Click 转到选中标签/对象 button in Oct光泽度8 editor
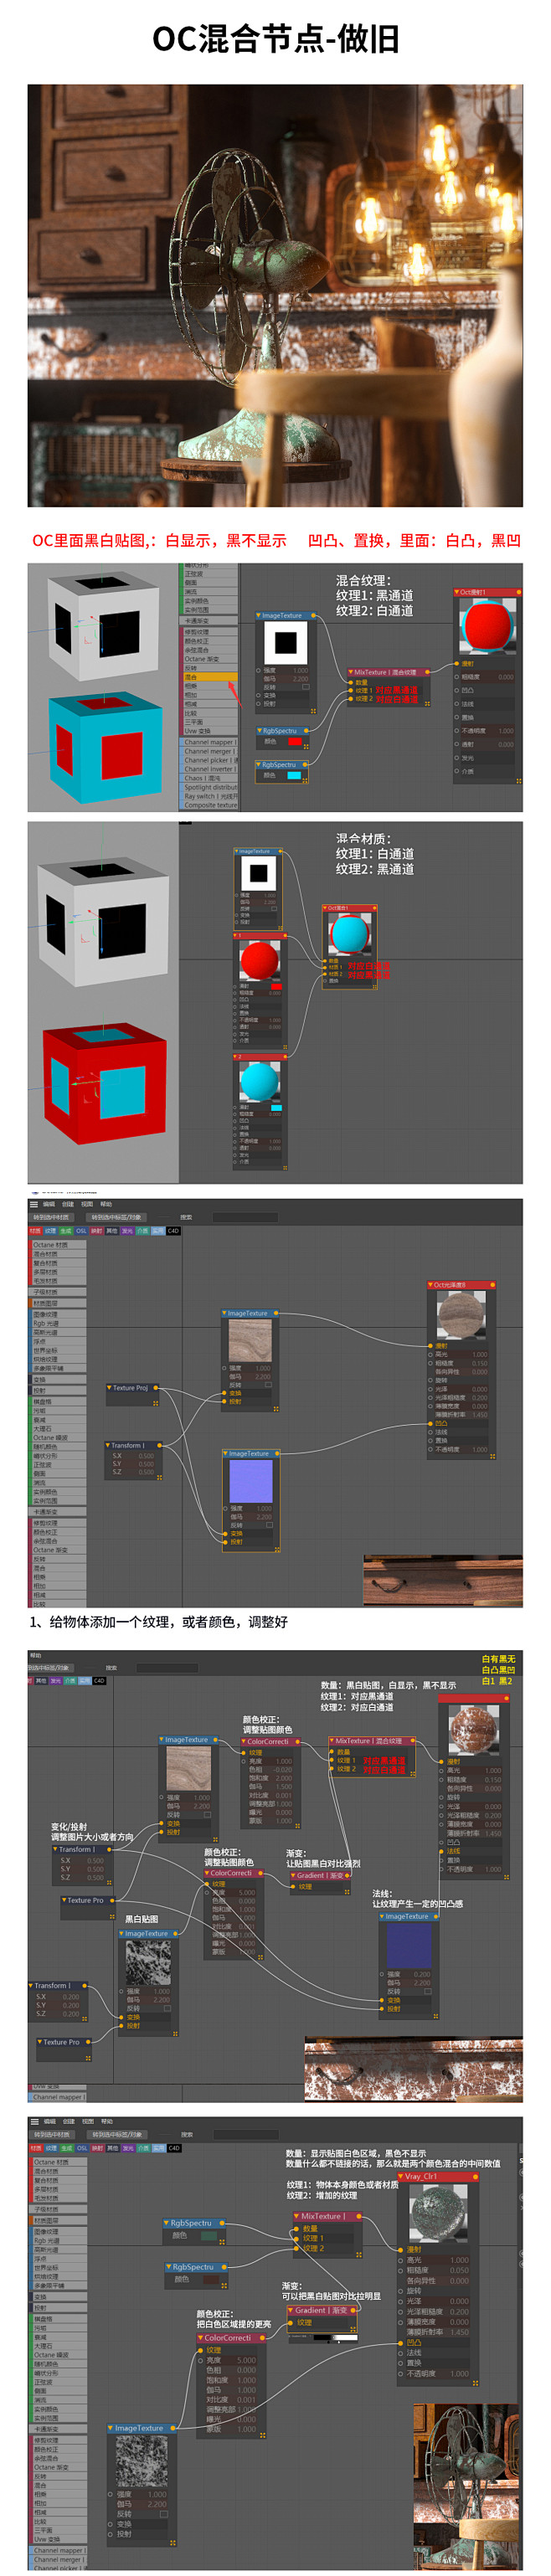Image resolution: width=551 pixels, height=2576 pixels. point(116,1217)
